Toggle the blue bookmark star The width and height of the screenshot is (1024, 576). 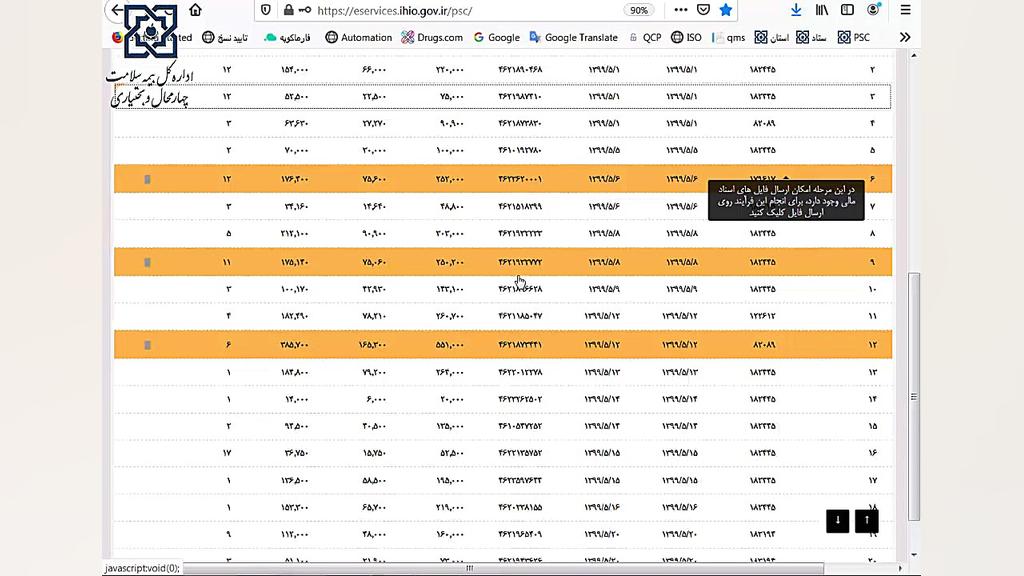726,10
